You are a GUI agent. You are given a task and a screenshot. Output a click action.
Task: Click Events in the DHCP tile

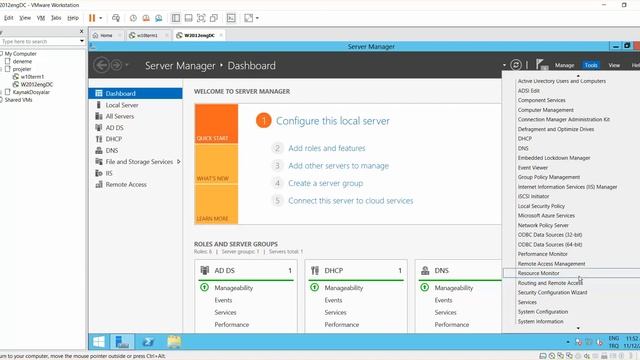coord(333,300)
